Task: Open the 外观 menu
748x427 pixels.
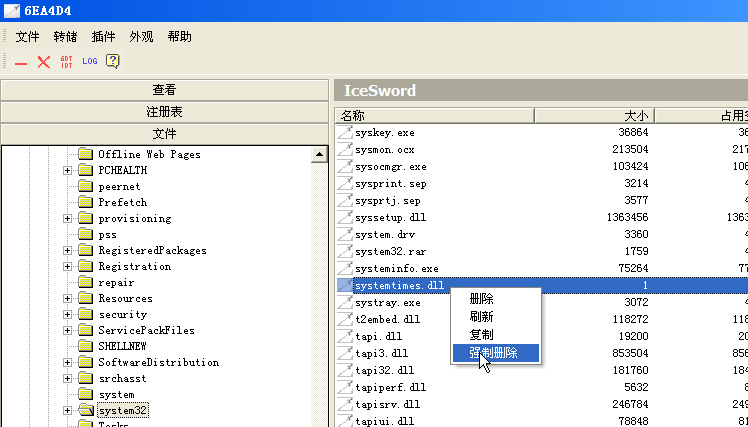Action: tap(142, 37)
